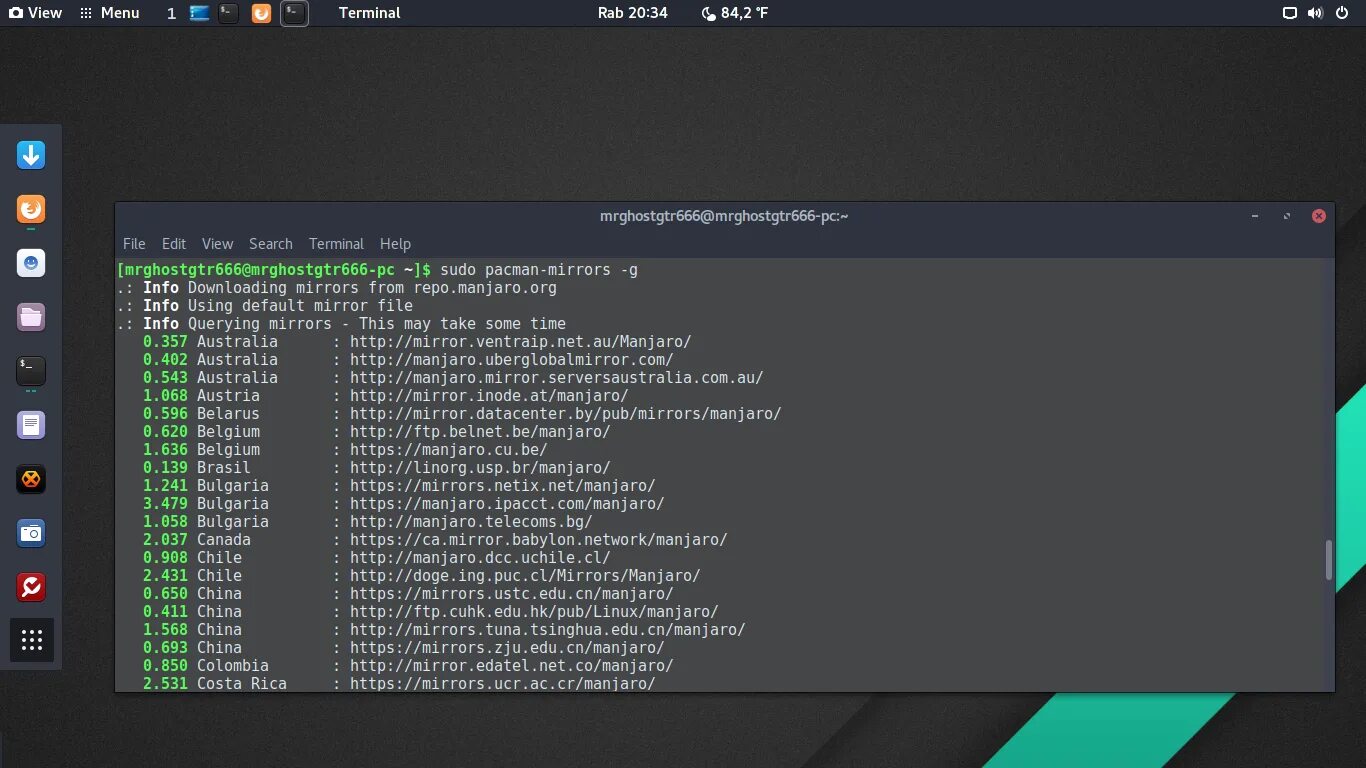1366x768 pixels.
Task: Click the 84,2 °F weather indicator
Action: click(735, 13)
